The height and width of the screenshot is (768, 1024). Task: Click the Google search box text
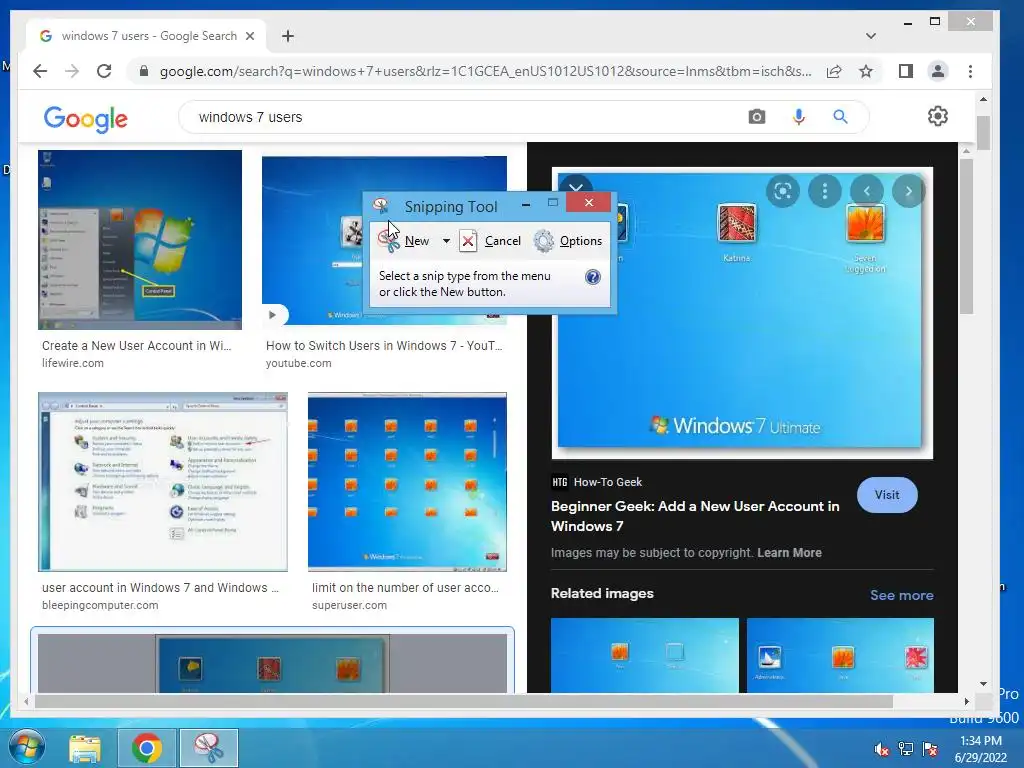[x=250, y=117]
